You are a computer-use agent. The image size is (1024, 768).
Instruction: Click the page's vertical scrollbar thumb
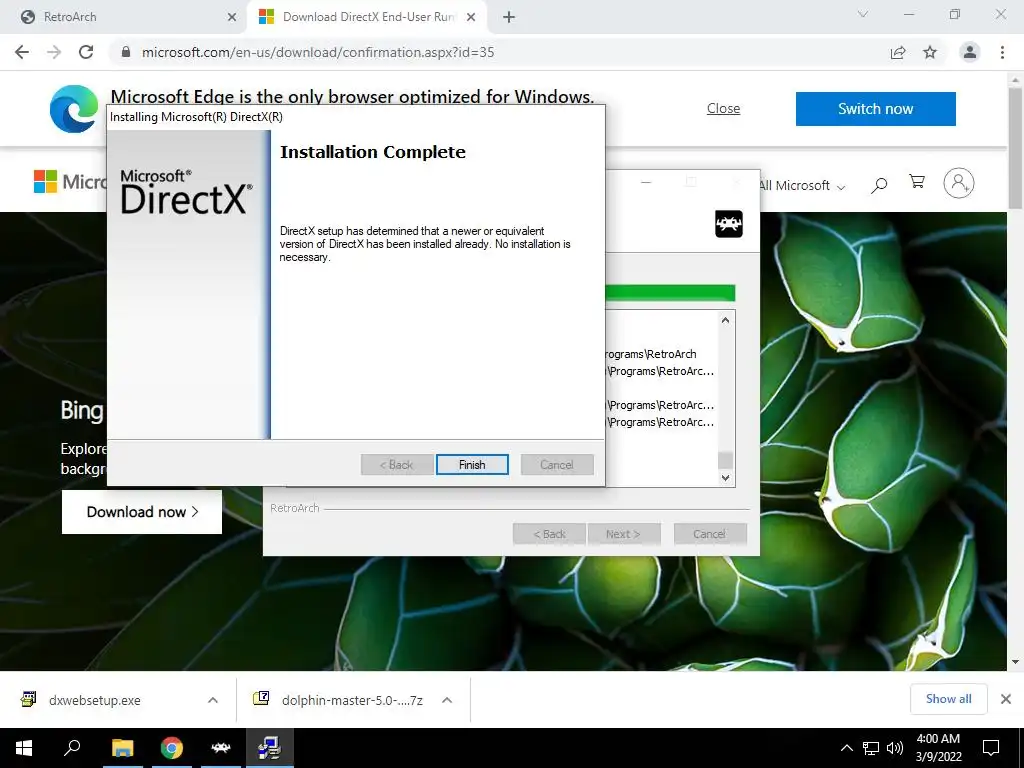(1015, 147)
